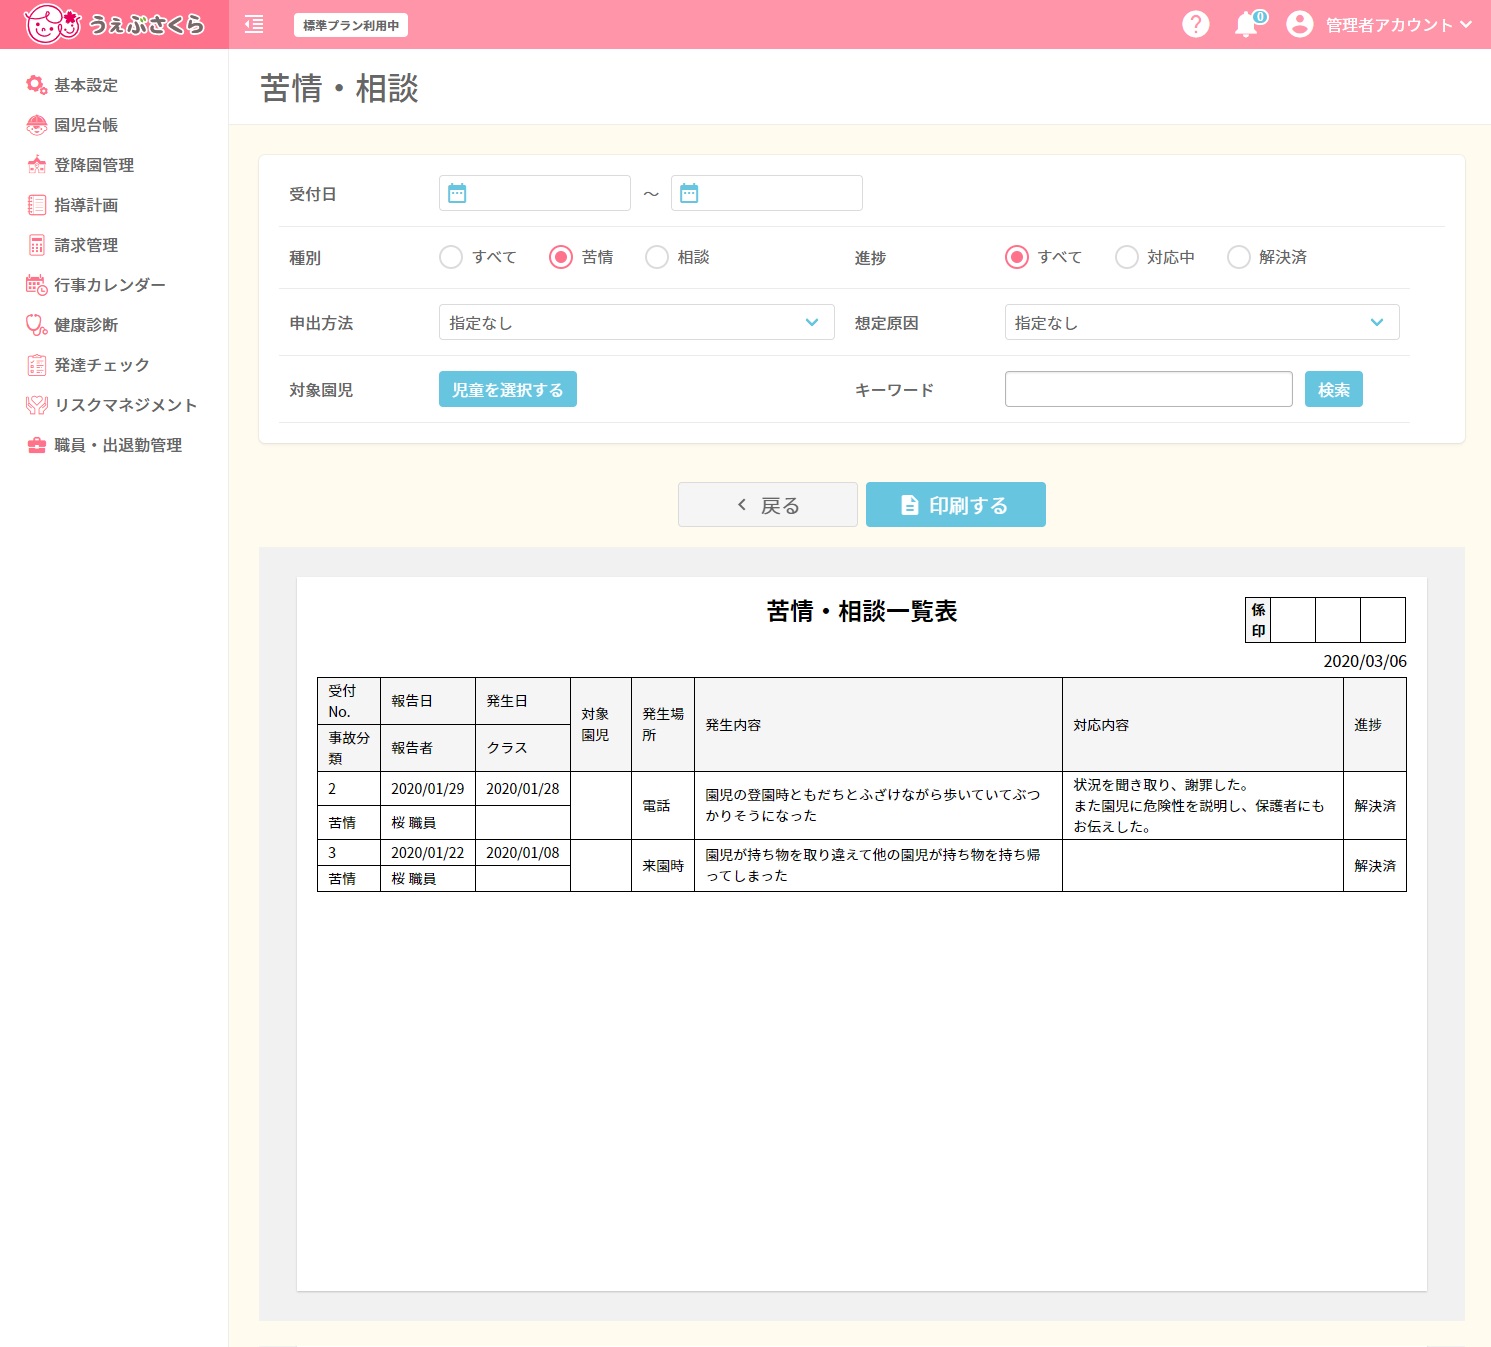Click 解決済 in row 3
This screenshot has width=1491, height=1347.
(1375, 865)
